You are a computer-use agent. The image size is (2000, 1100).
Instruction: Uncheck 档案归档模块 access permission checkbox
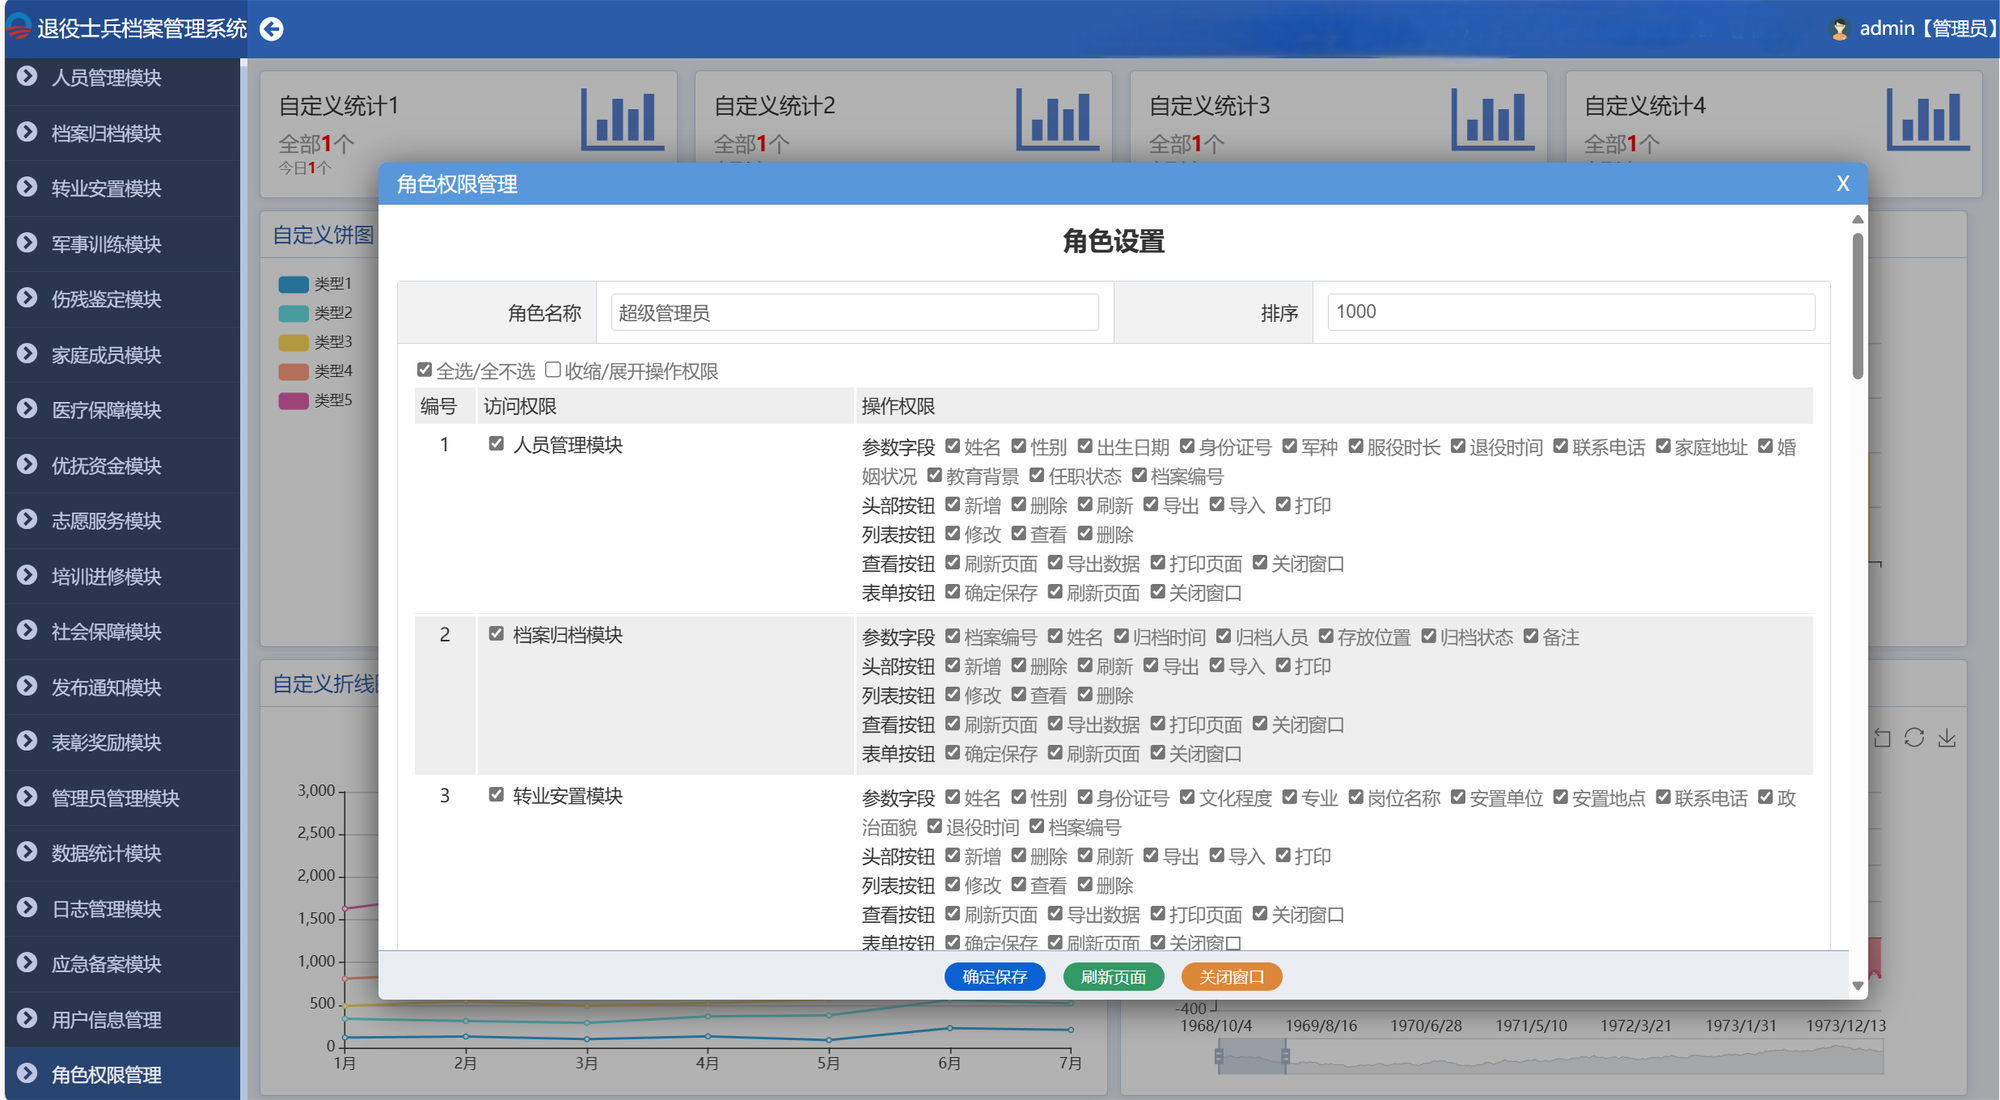coord(496,634)
